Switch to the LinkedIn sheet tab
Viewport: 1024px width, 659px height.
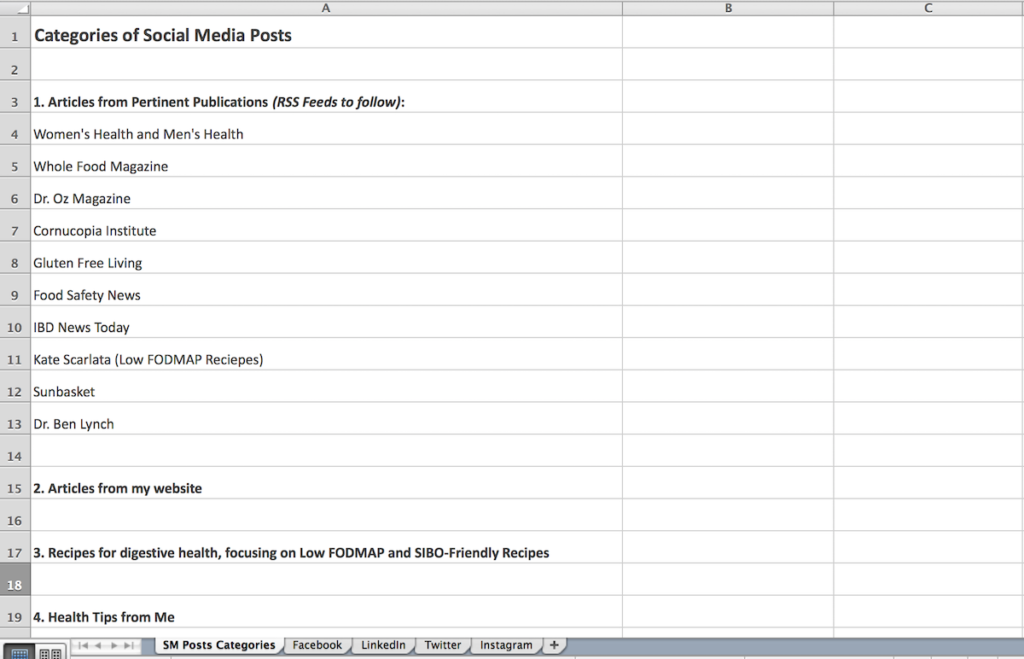point(383,645)
